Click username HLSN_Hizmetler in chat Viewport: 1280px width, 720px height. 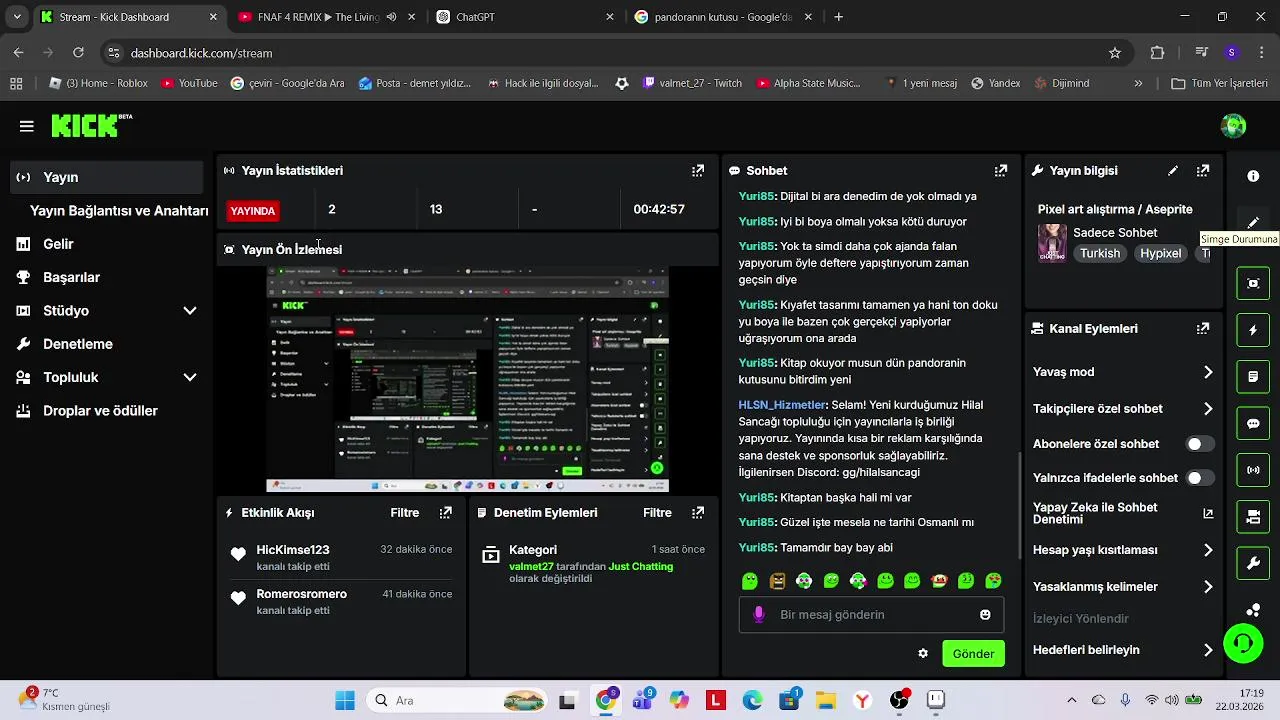coord(782,405)
